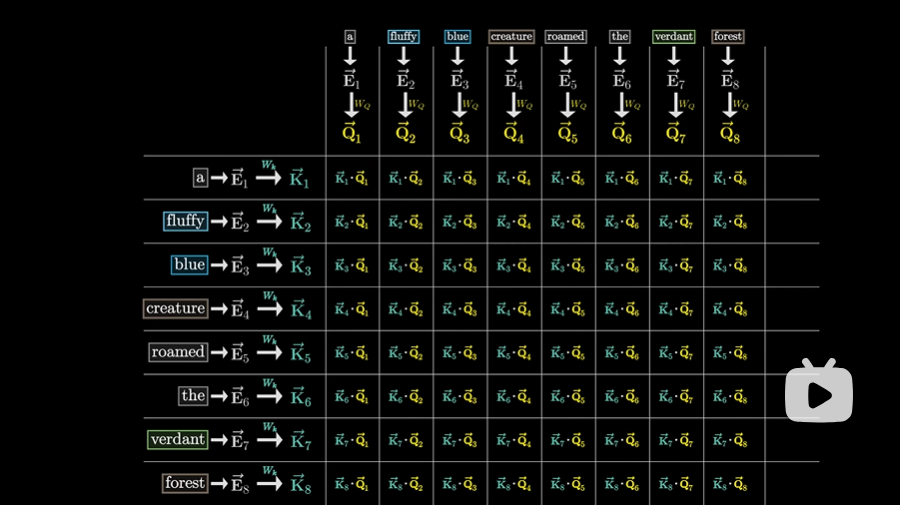The height and width of the screenshot is (505, 900).
Task: Click the teal K1 key vector on left
Action: click(x=300, y=179)
